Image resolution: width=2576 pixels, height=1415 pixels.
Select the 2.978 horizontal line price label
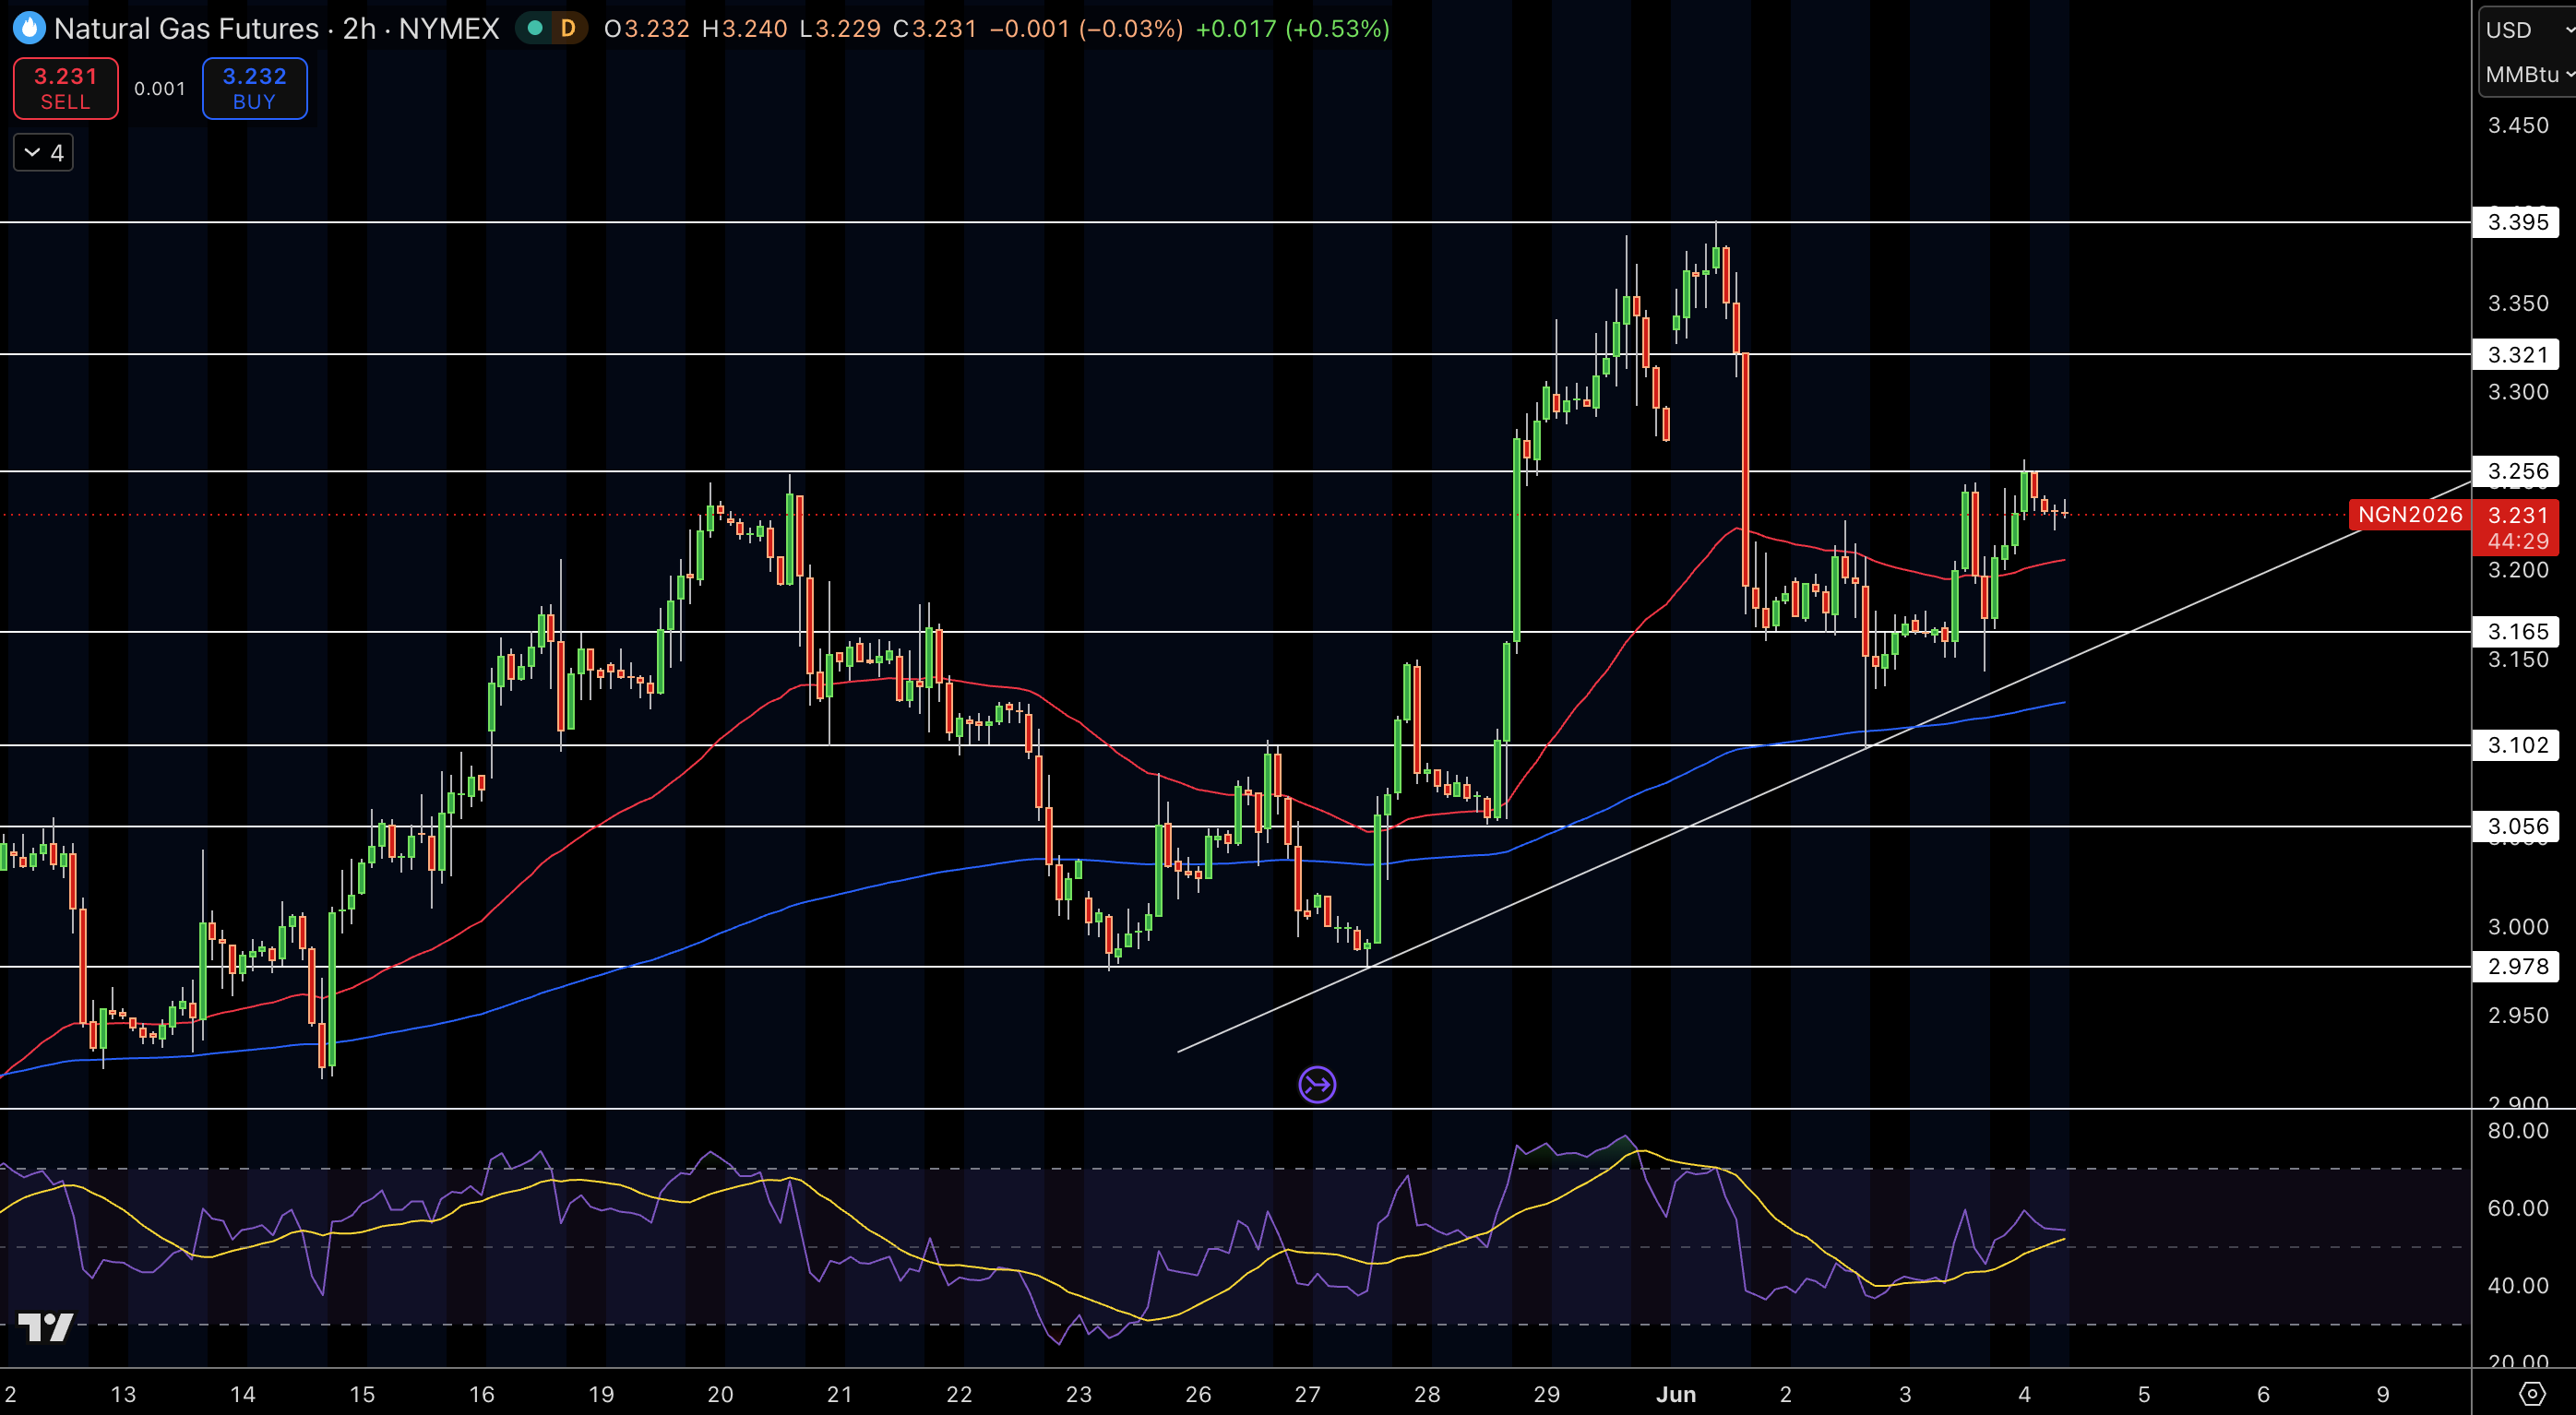coord(2516,966)
